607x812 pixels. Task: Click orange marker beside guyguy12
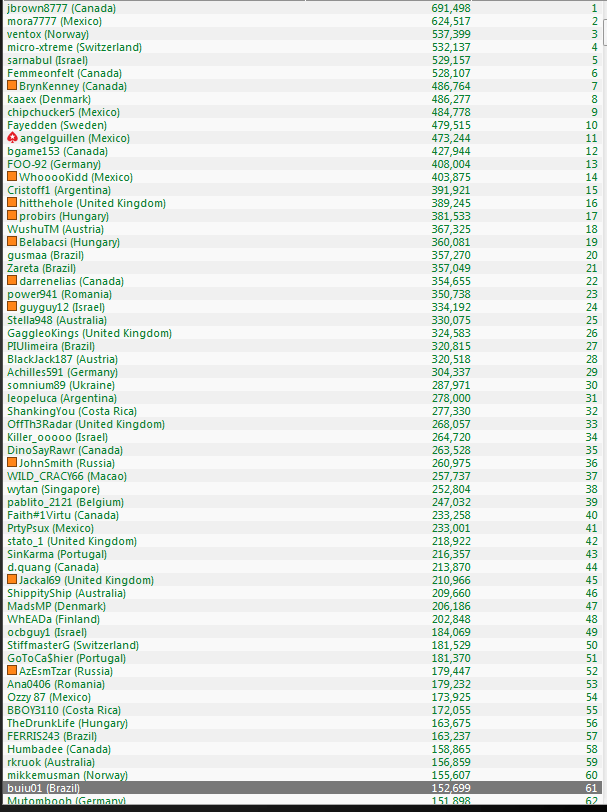tap(12, 307)
